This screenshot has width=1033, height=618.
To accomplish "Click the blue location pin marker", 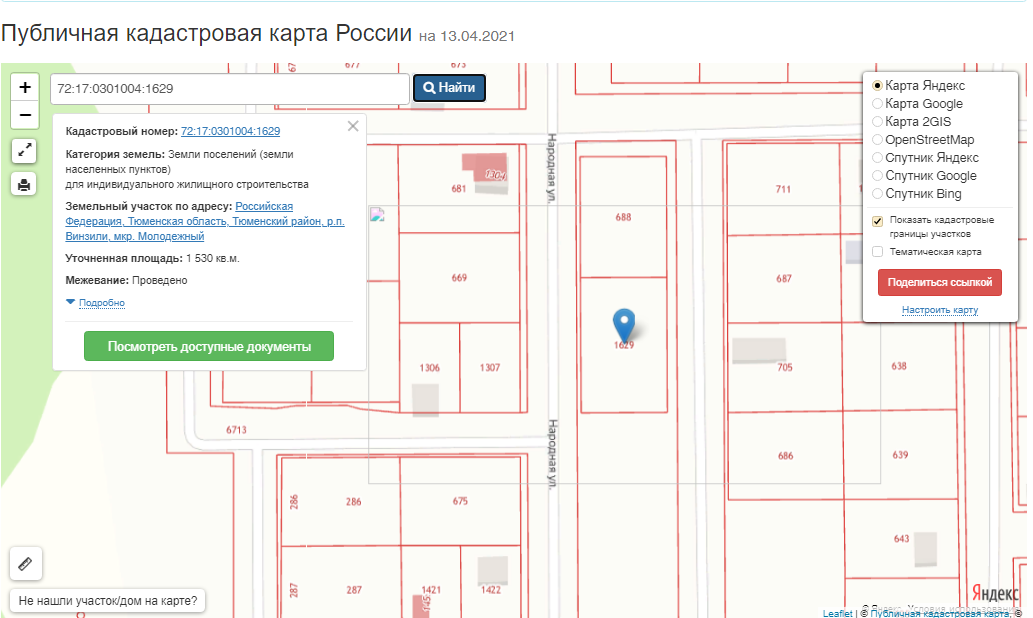I will pos(624,325).
